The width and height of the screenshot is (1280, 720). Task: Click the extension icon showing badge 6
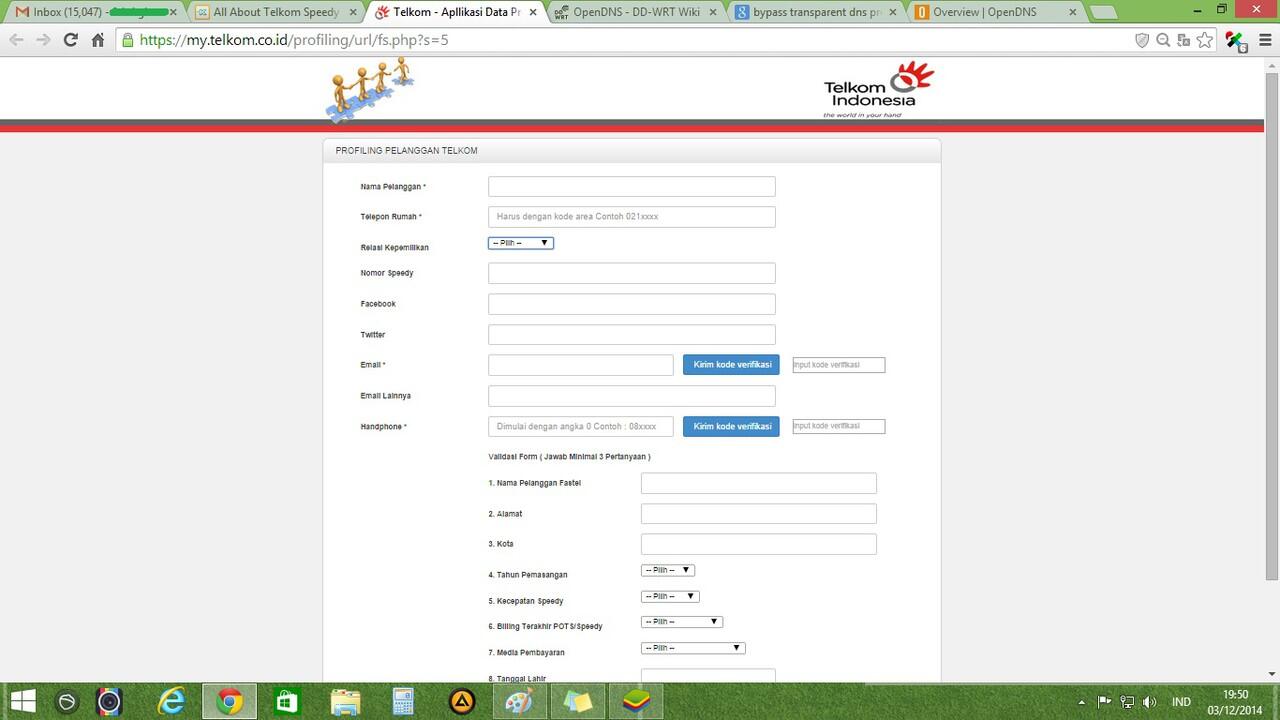coord(1235,42)
